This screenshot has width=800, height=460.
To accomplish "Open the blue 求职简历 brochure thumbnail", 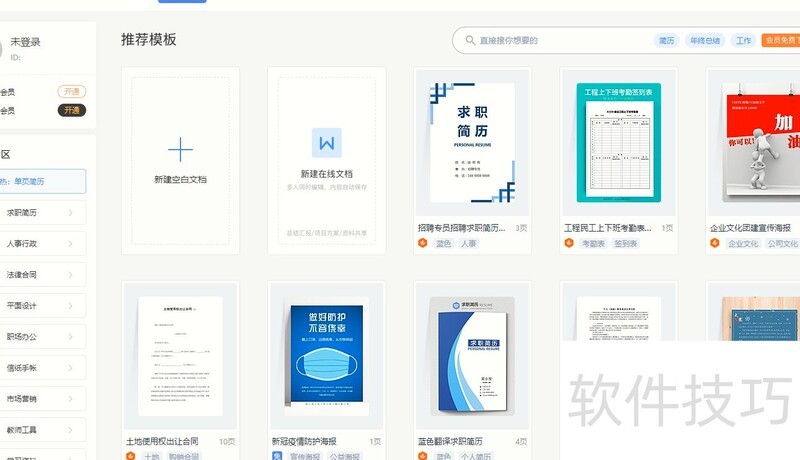I will 472,356.
